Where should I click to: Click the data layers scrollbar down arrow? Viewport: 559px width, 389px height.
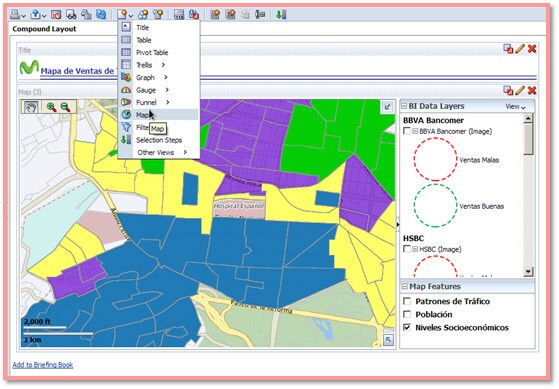pos(528,271)
